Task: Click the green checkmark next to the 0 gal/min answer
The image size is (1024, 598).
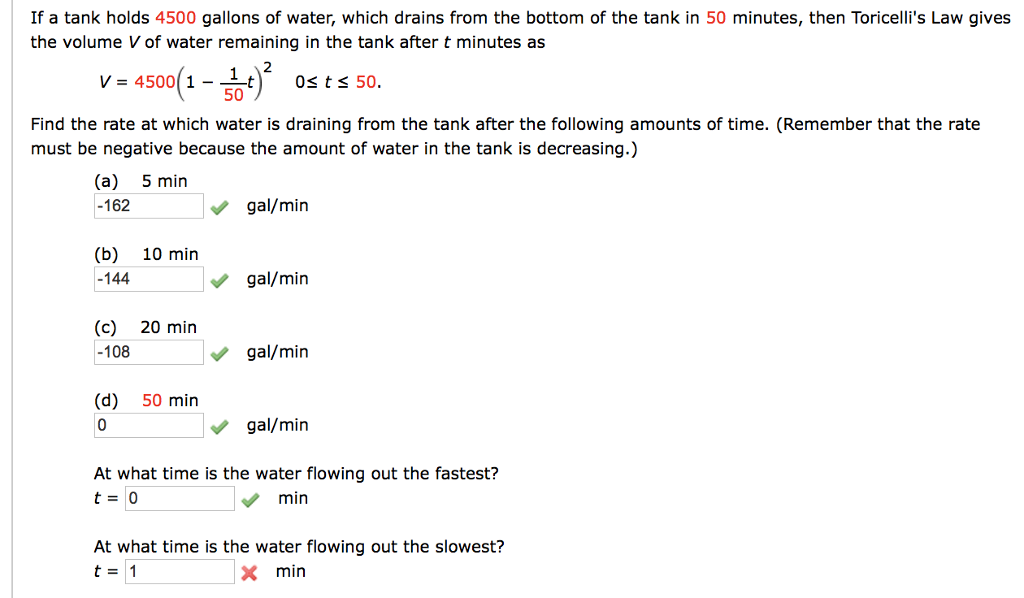Action: [219, 425]
